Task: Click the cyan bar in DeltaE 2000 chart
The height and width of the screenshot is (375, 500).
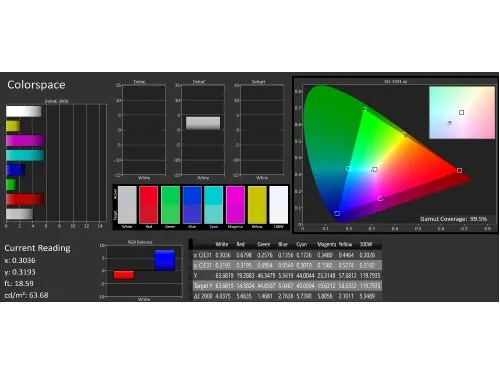Action: 25,155
